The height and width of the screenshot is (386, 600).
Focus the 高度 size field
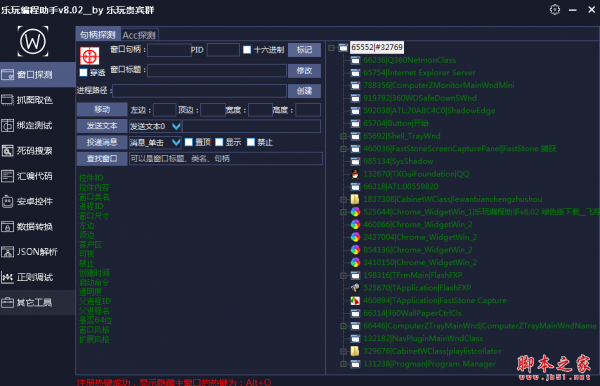(308, 110)
